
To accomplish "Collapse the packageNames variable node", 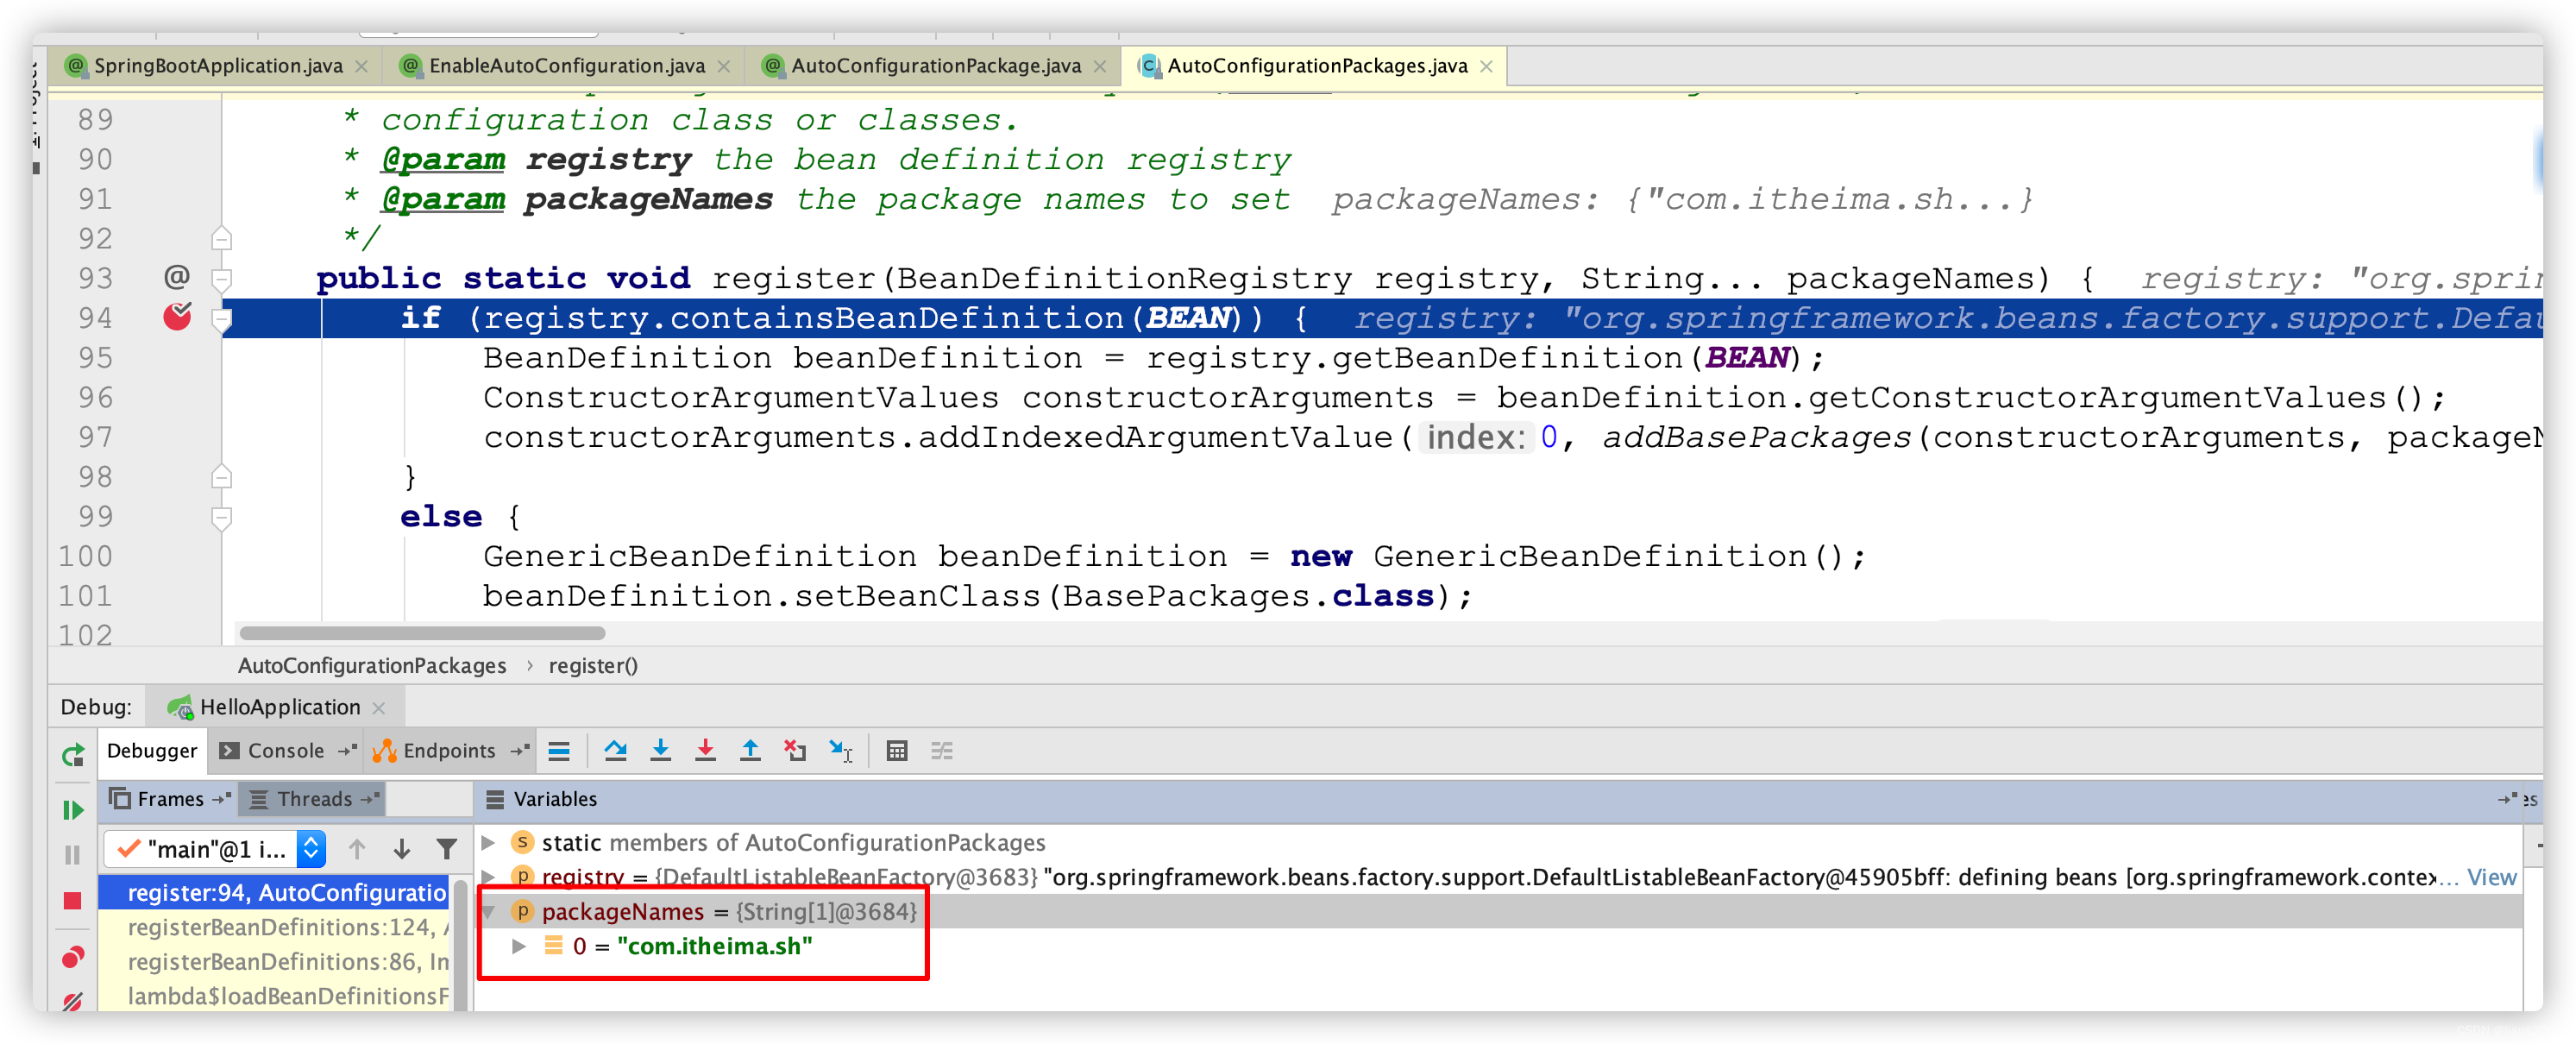I will [489, 911].
